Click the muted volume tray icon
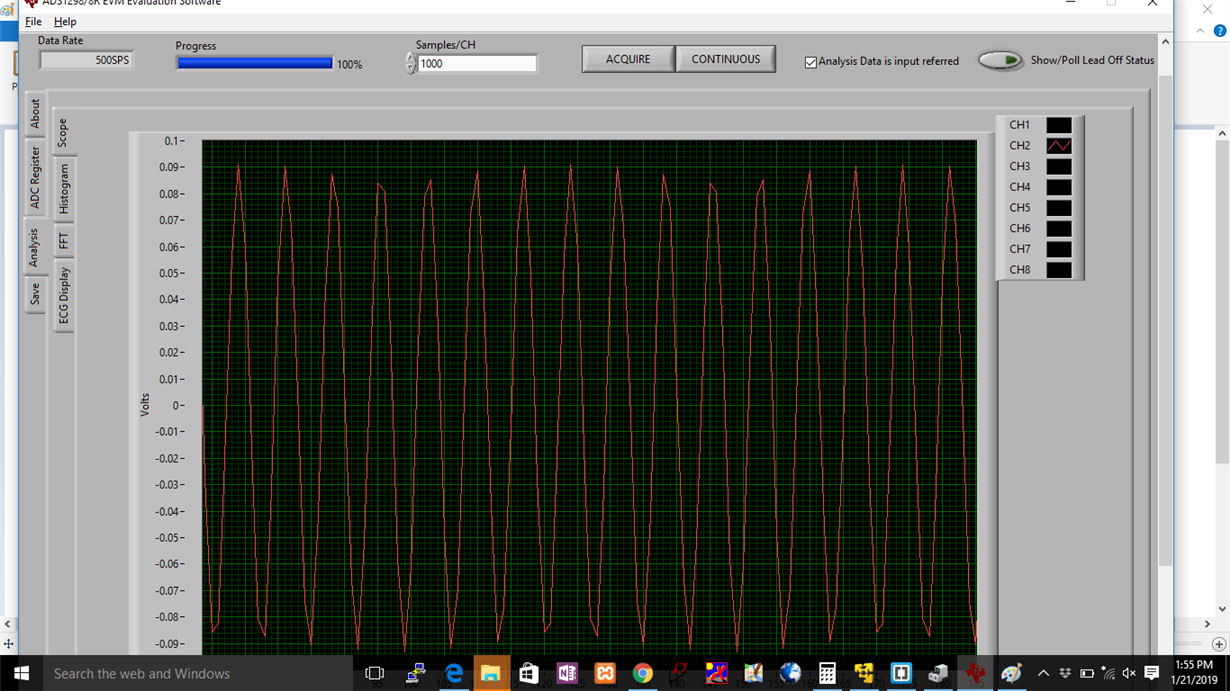1230x691 pixels. (1129, 674)
